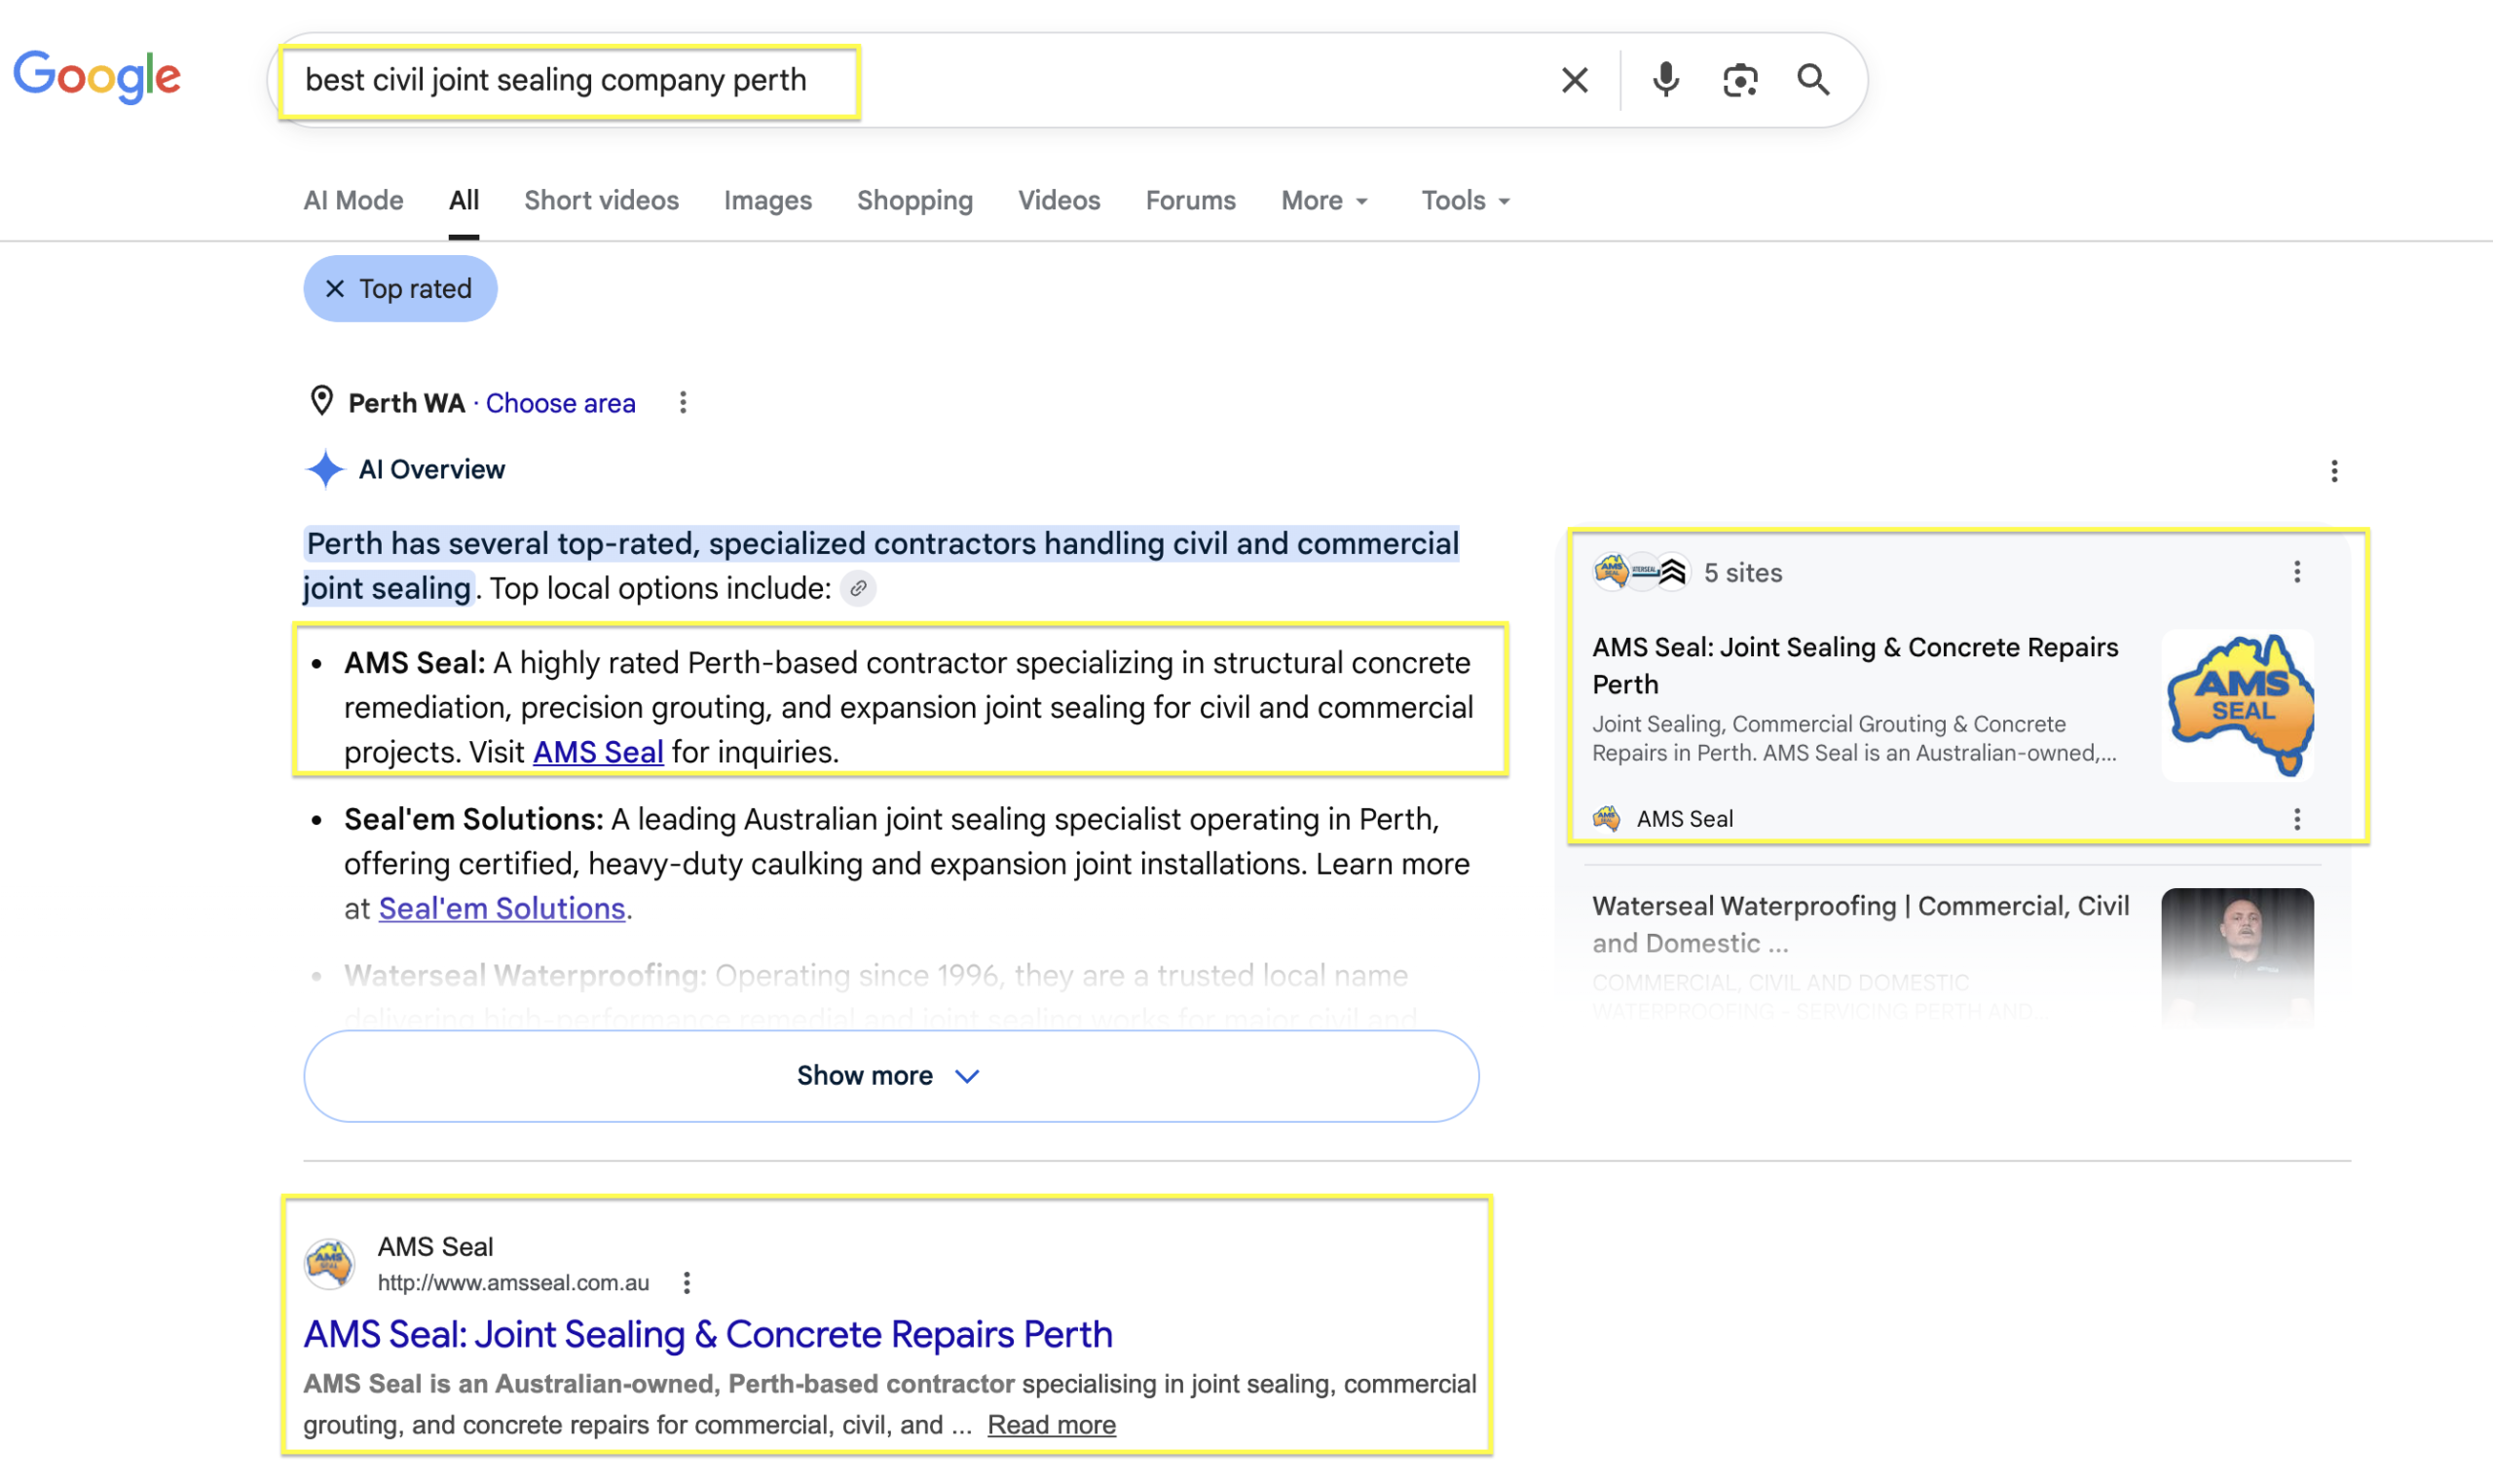Click the '5 sites' label
Screen dimensions: 2493x1484
1743,573
